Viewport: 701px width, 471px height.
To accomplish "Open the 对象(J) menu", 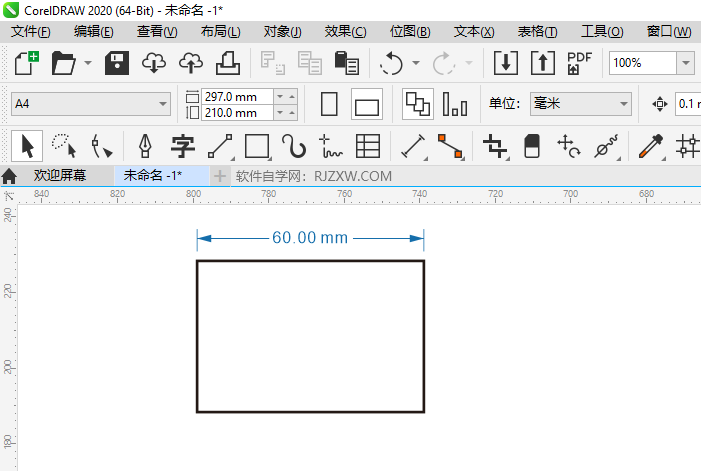I will coord(283,32).
